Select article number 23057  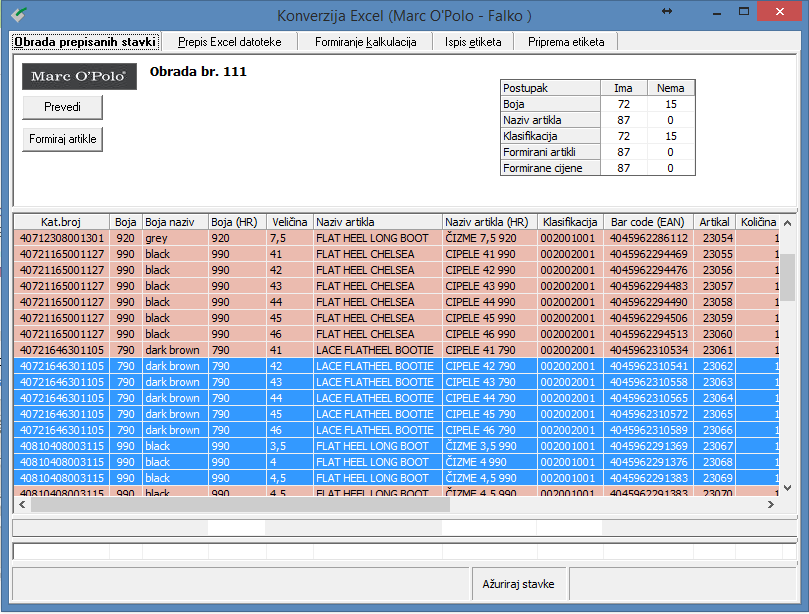[x=715, y=286]
